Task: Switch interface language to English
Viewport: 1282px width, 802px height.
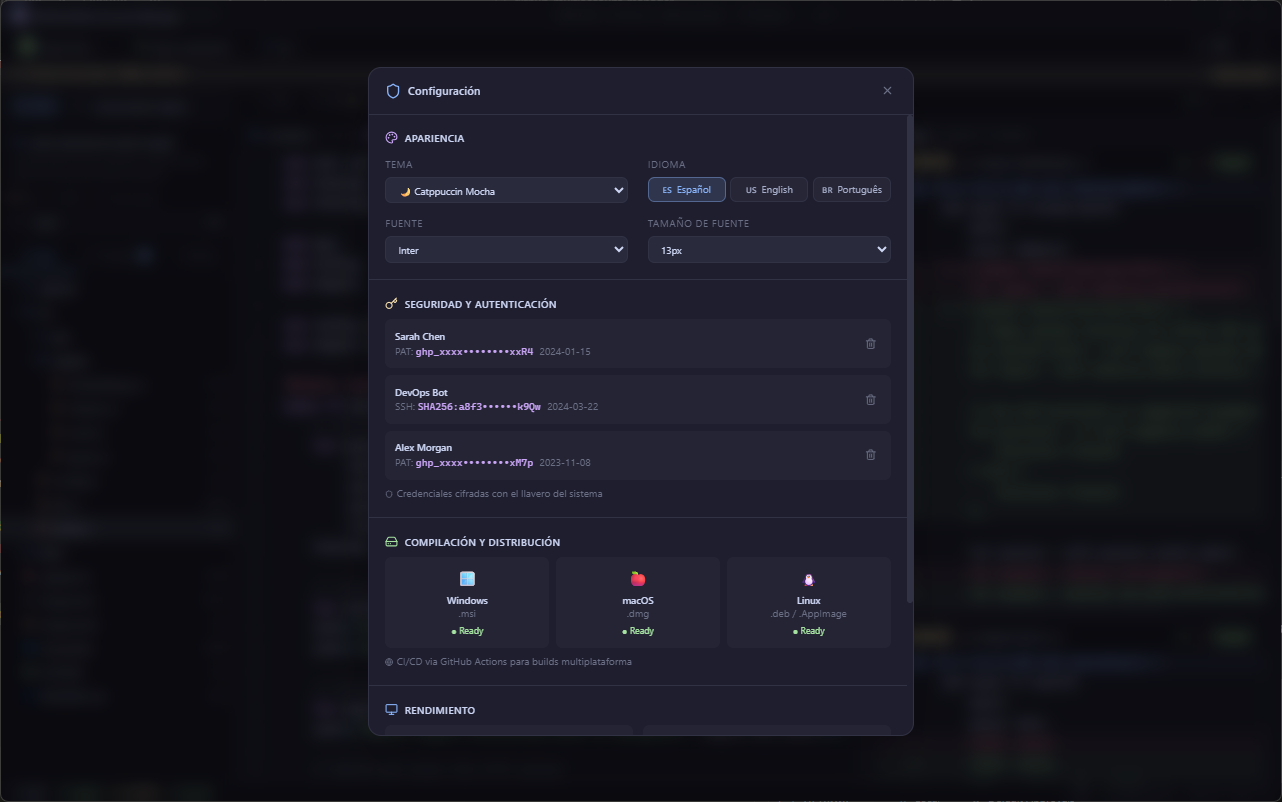Action: pos(768,189)
